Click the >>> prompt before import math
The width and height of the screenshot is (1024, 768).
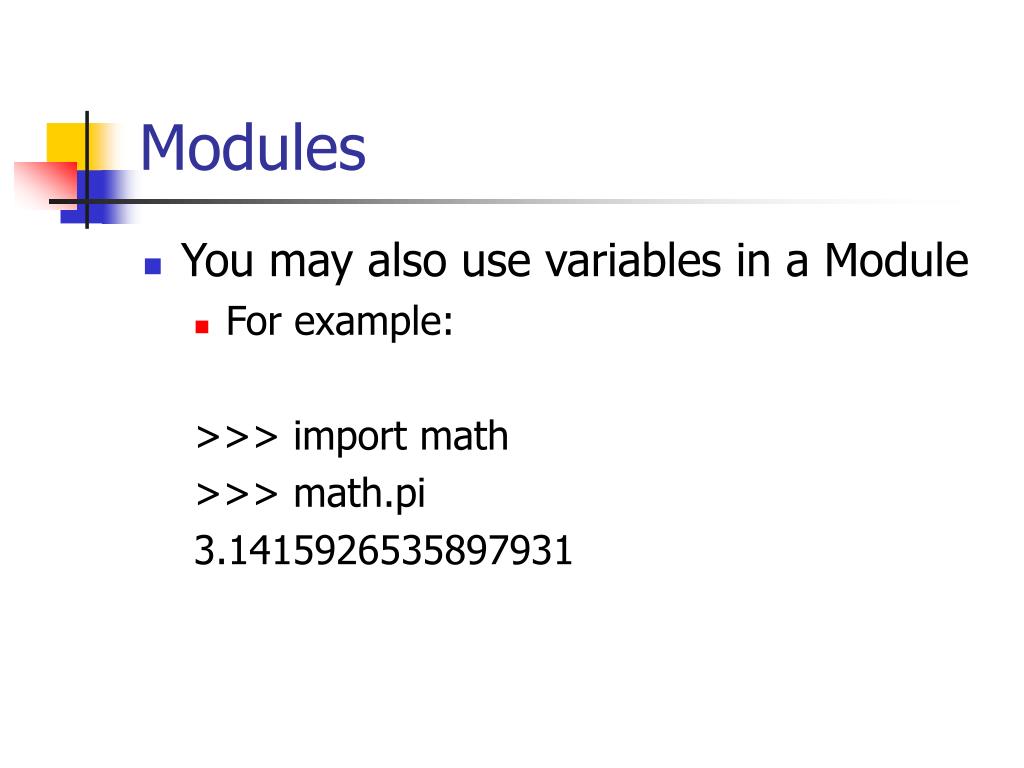tap(237, 437)
